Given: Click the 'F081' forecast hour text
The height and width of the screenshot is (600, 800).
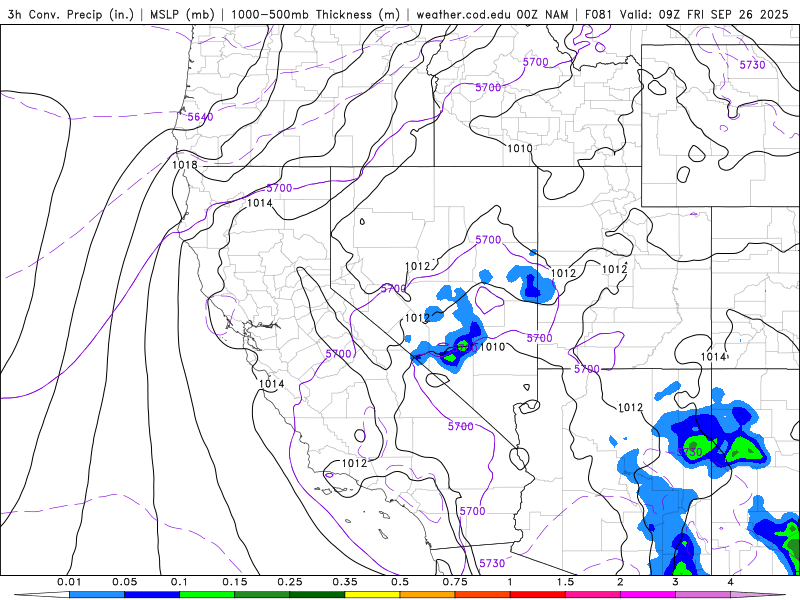Looking at the screenshot, I should (x=598, y=14).
